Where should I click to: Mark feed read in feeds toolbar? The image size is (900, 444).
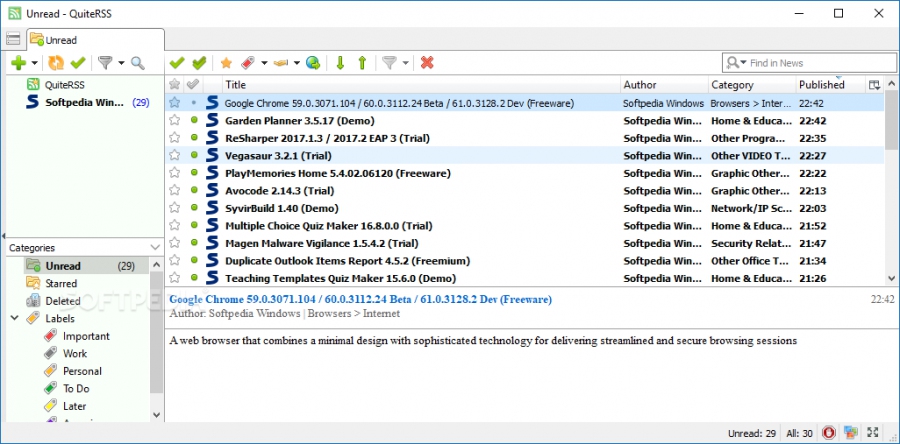click(77, 63)
